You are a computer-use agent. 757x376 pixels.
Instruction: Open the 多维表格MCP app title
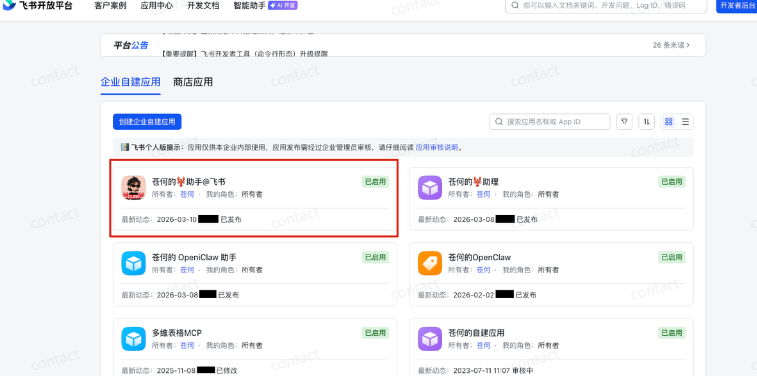[177, 333]
